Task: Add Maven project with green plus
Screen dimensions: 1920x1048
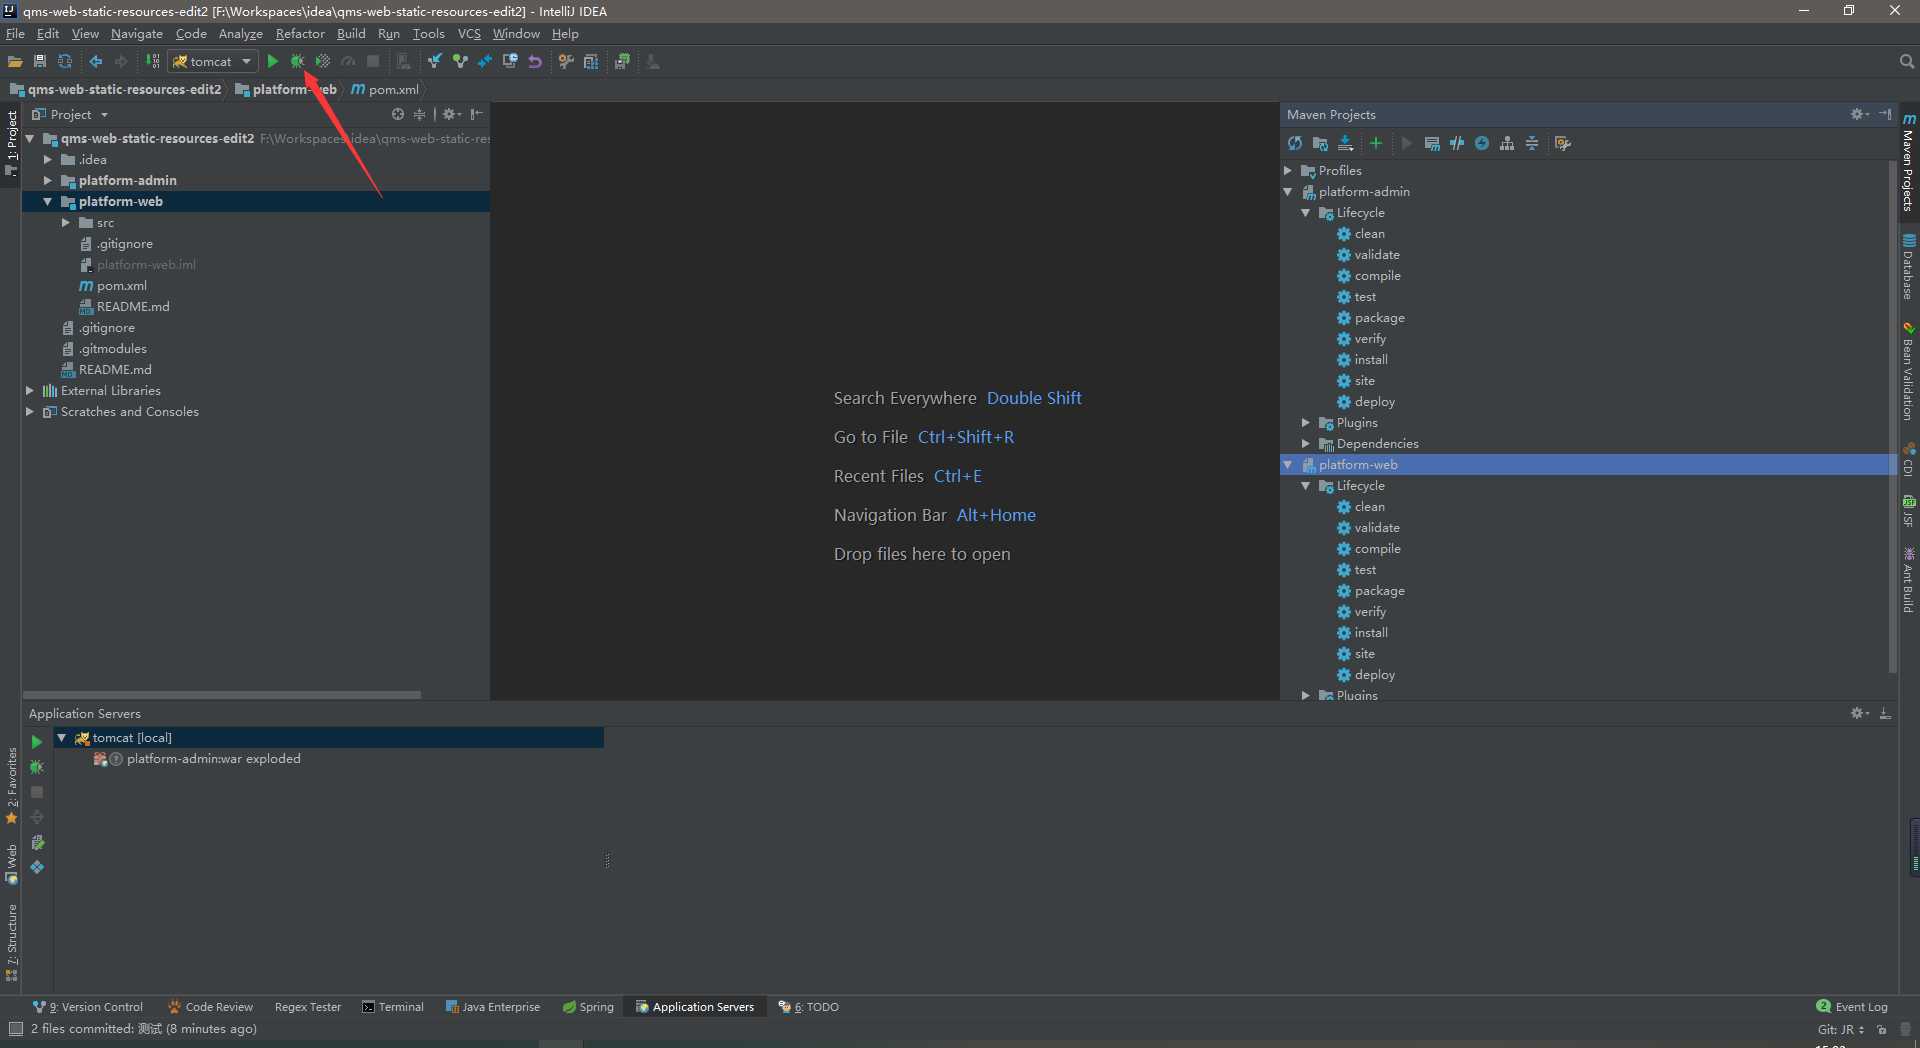Action: click(1376, 143)
